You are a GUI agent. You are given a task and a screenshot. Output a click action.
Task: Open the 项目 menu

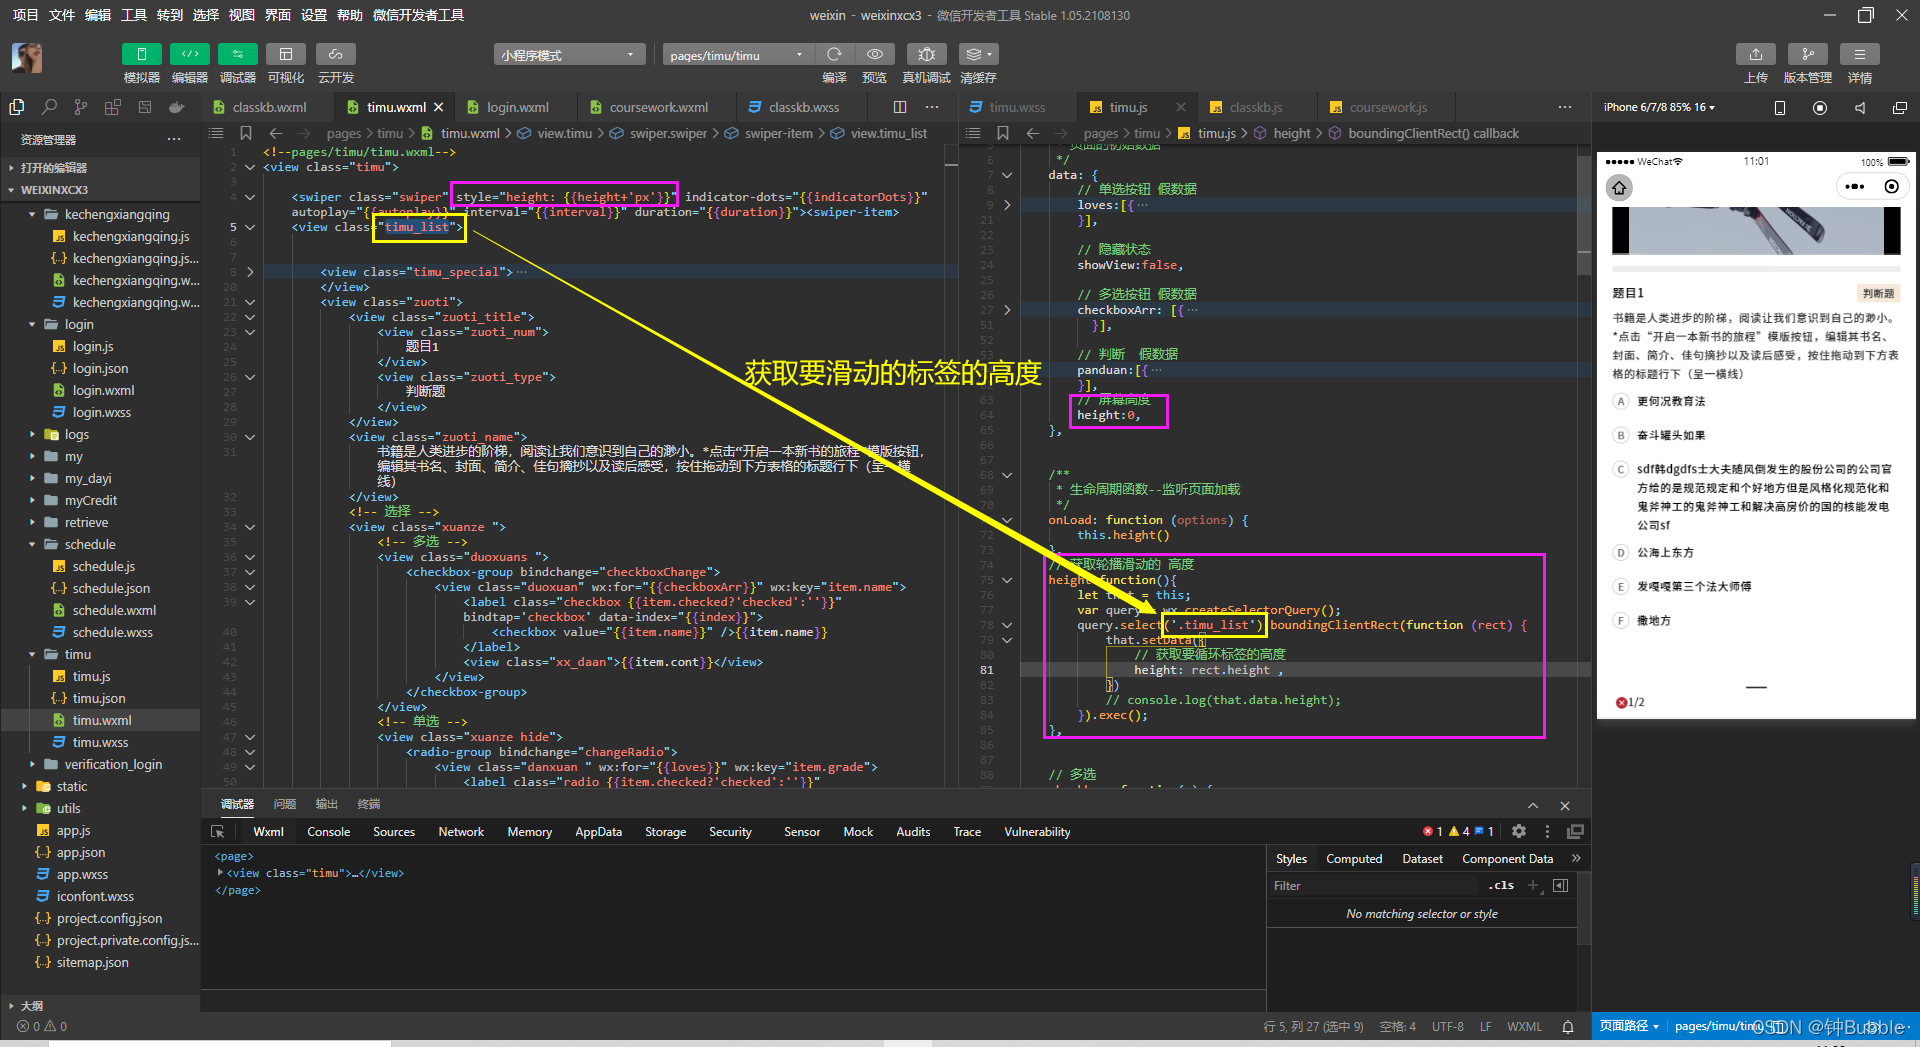[x=25, y=15]
